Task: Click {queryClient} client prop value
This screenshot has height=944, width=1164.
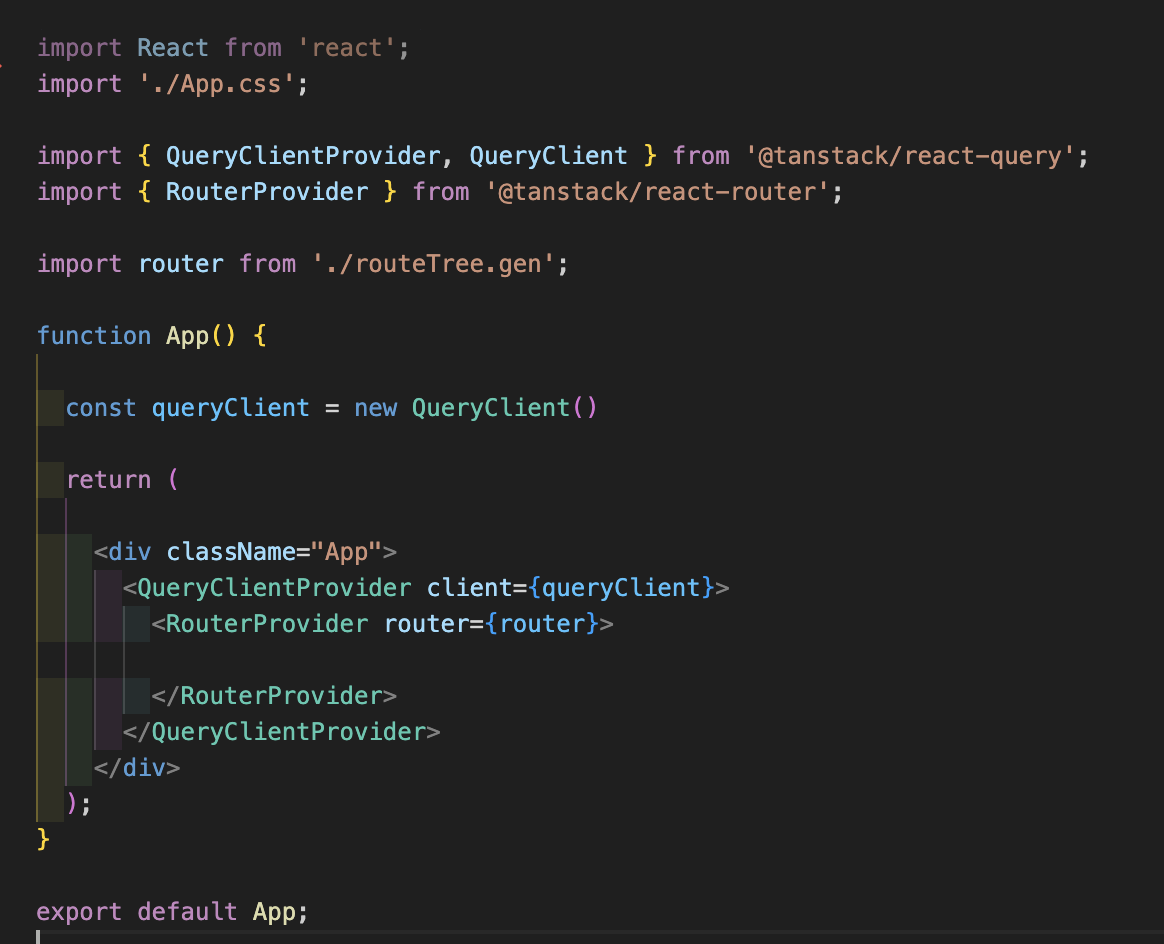Action: (x=621, y=588)
